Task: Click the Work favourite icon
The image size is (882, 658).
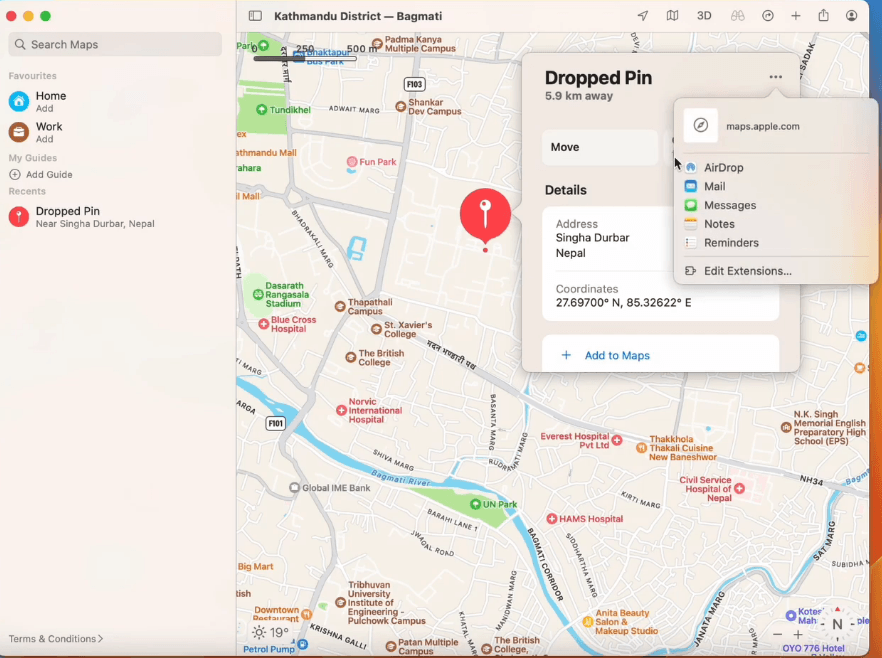Action: click(x=19, y=132)
